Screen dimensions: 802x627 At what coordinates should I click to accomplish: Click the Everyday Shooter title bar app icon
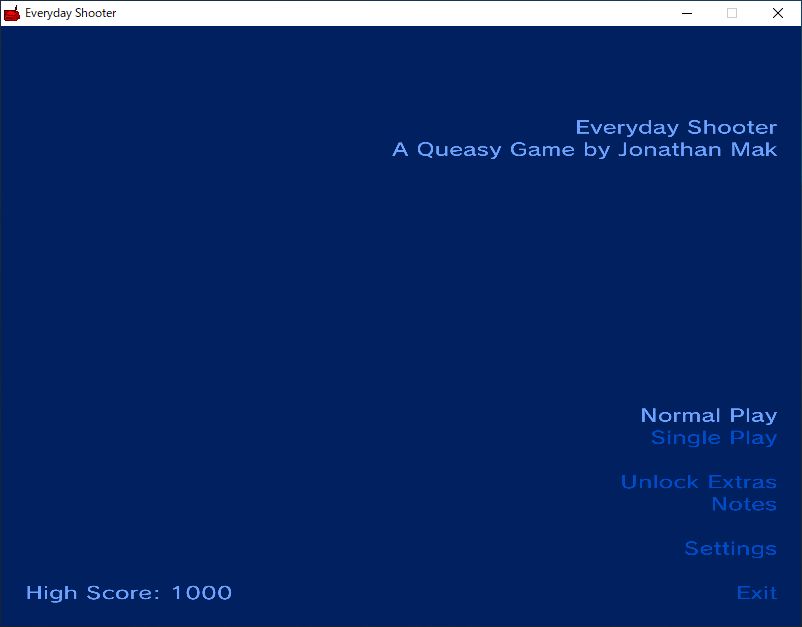click(12, 13)
